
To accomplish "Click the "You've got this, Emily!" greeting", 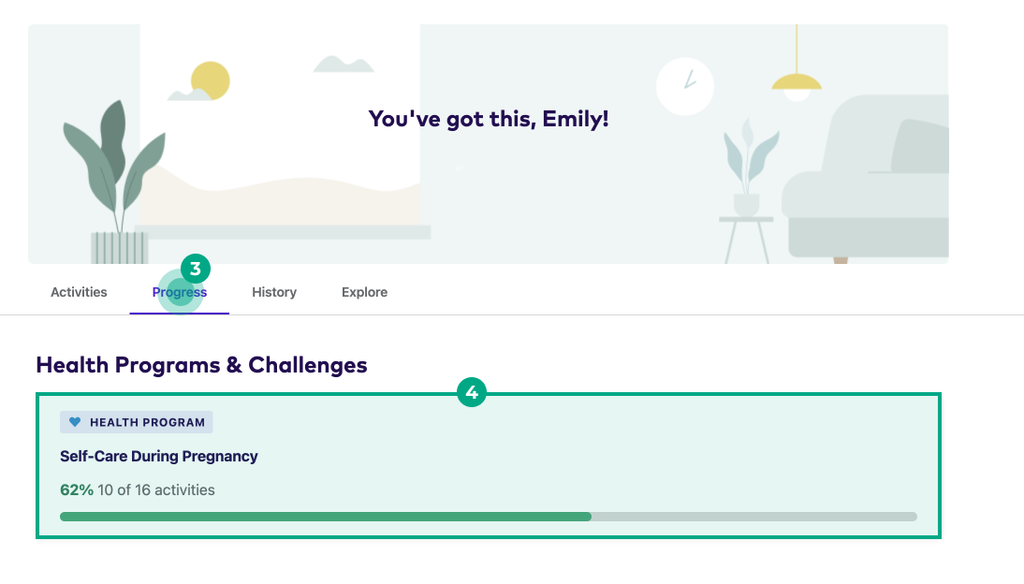I will click(488, 119).
